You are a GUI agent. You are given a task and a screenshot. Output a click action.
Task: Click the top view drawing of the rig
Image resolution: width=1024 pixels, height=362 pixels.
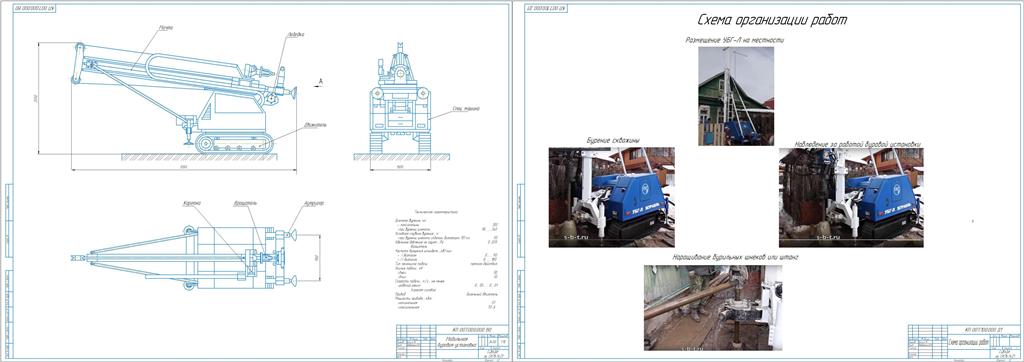[184, 257]
